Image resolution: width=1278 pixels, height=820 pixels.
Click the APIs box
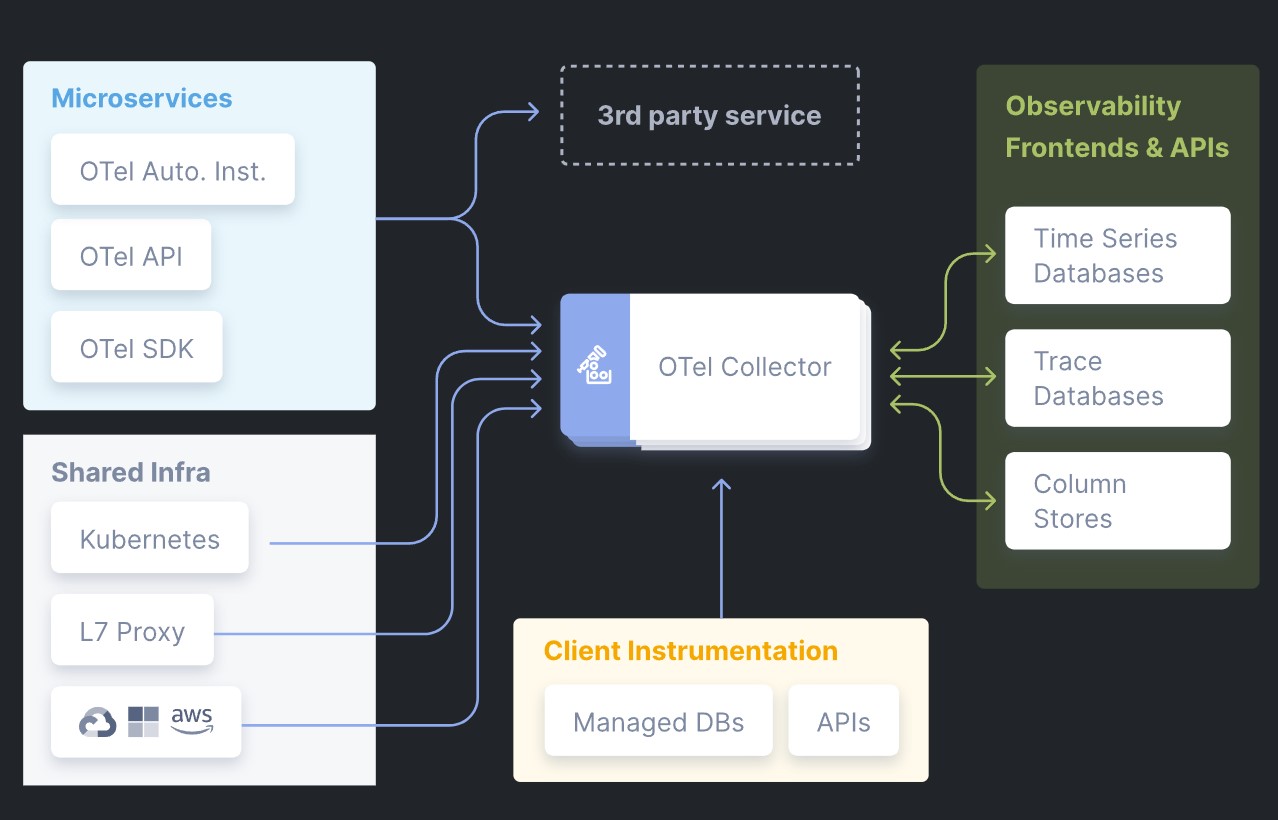click(844, 721)
